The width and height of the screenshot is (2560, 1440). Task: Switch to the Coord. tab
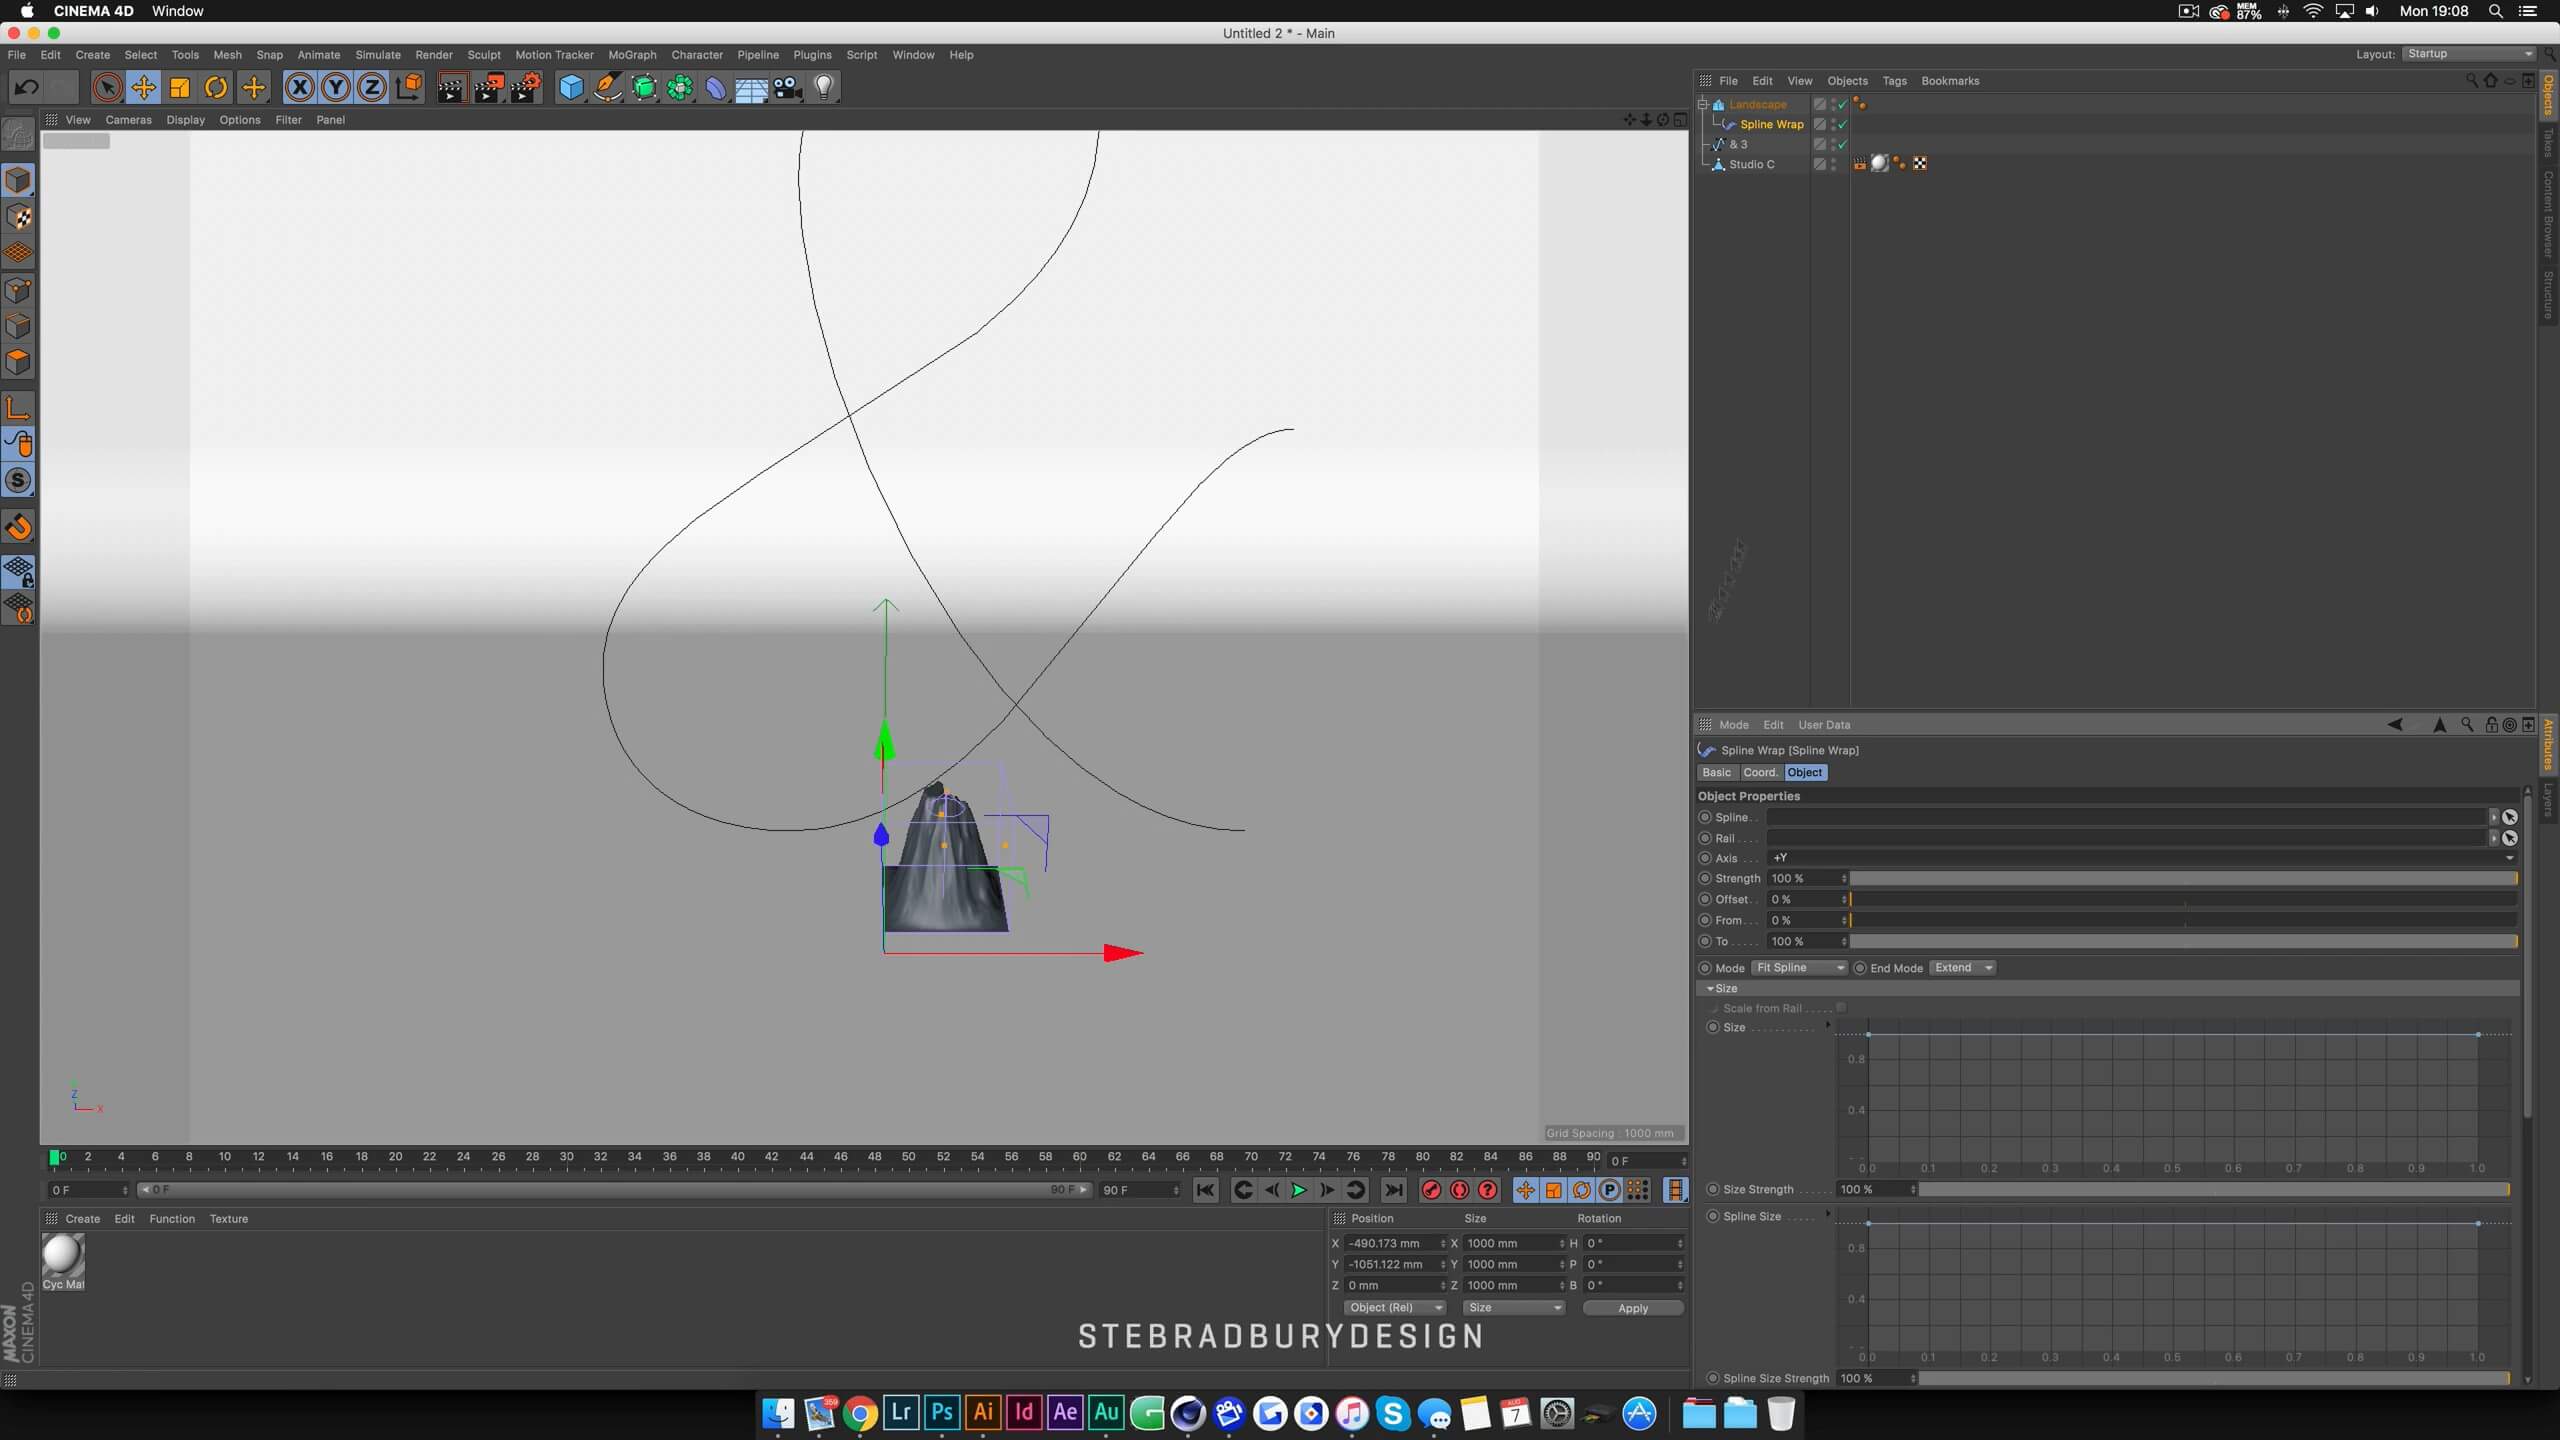point(1759,772)
